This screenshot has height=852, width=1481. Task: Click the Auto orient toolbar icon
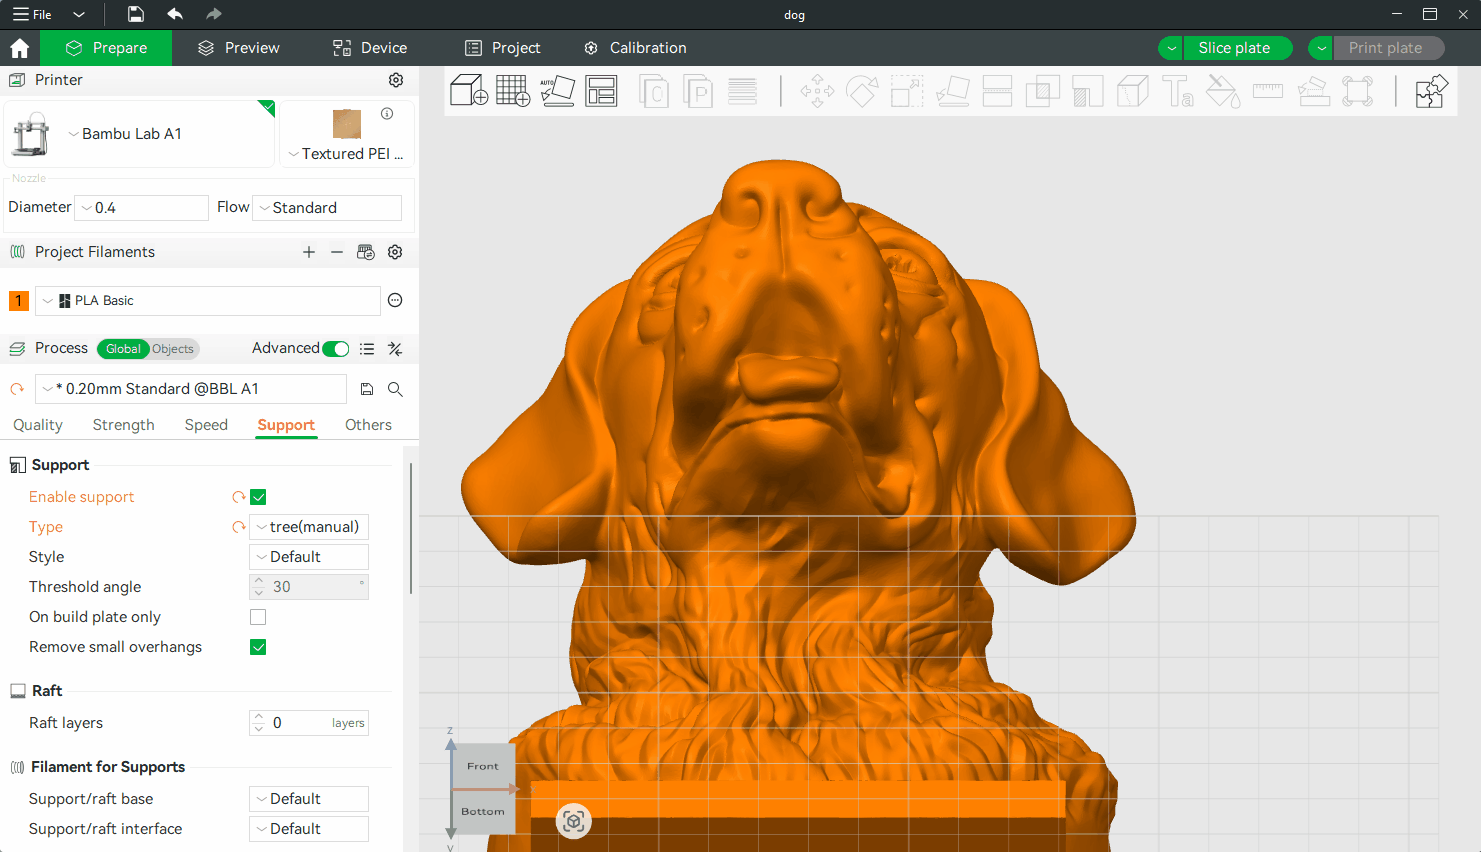[x=557, y=91]
